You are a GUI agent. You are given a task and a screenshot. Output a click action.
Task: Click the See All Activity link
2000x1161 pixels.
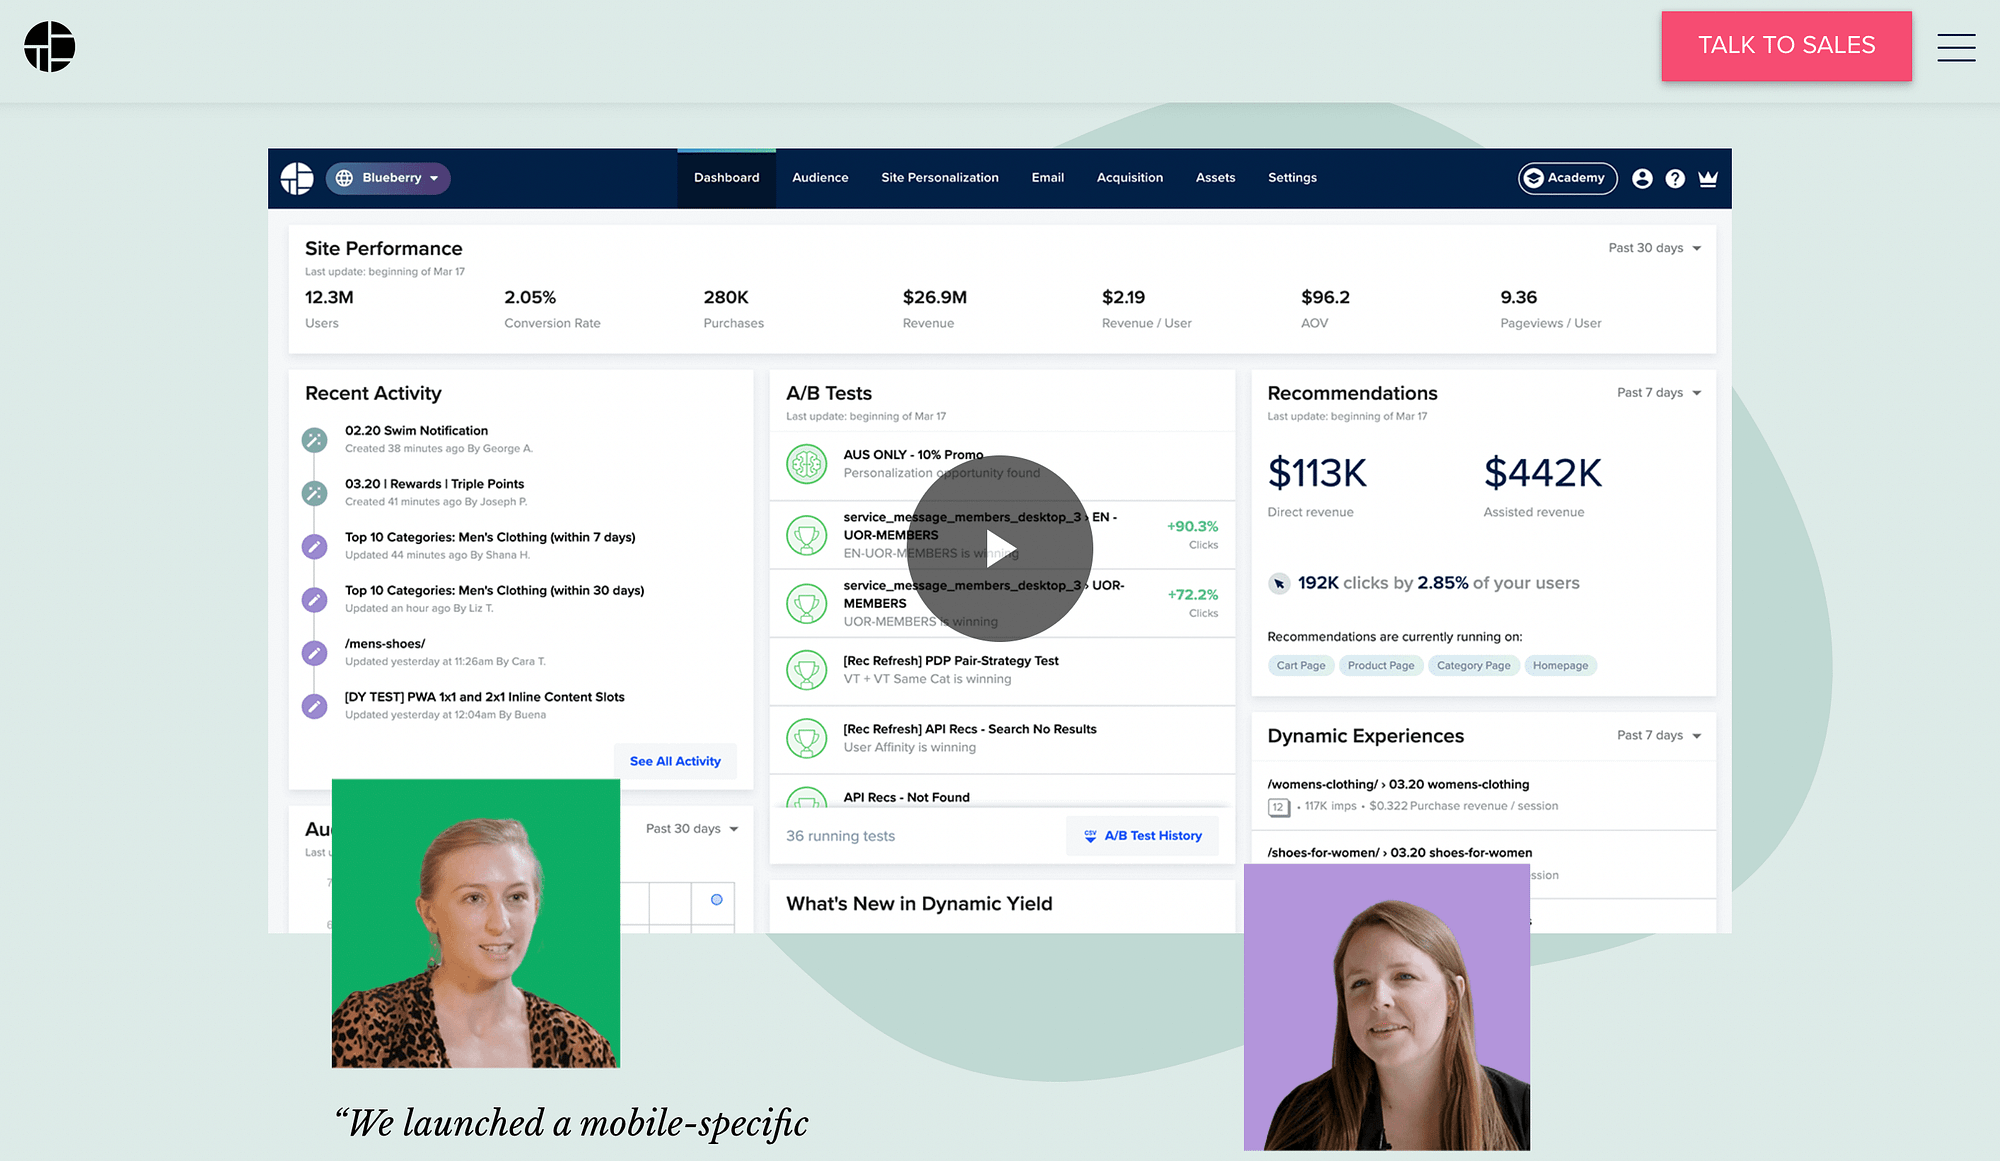[x=674, y=760]
